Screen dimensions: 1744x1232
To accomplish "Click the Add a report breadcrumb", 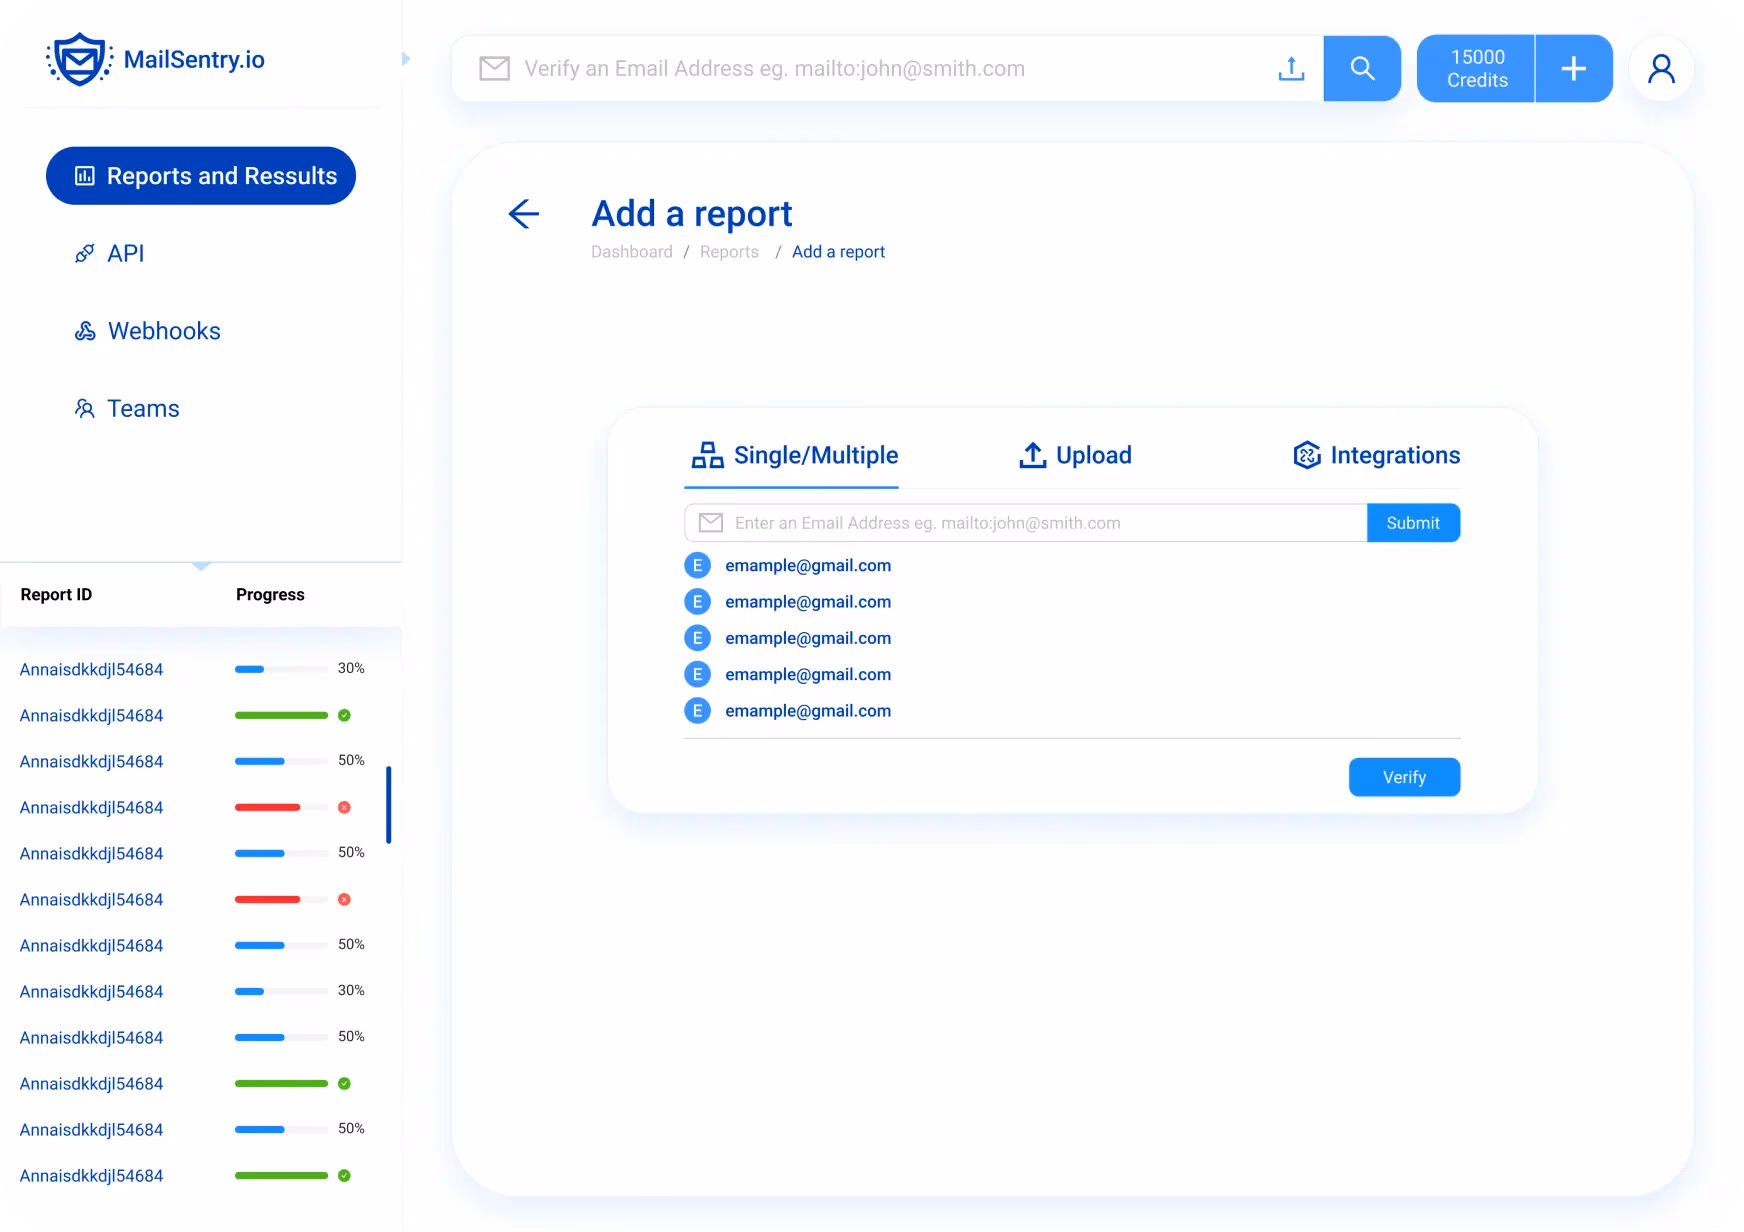I will [838, 252].
